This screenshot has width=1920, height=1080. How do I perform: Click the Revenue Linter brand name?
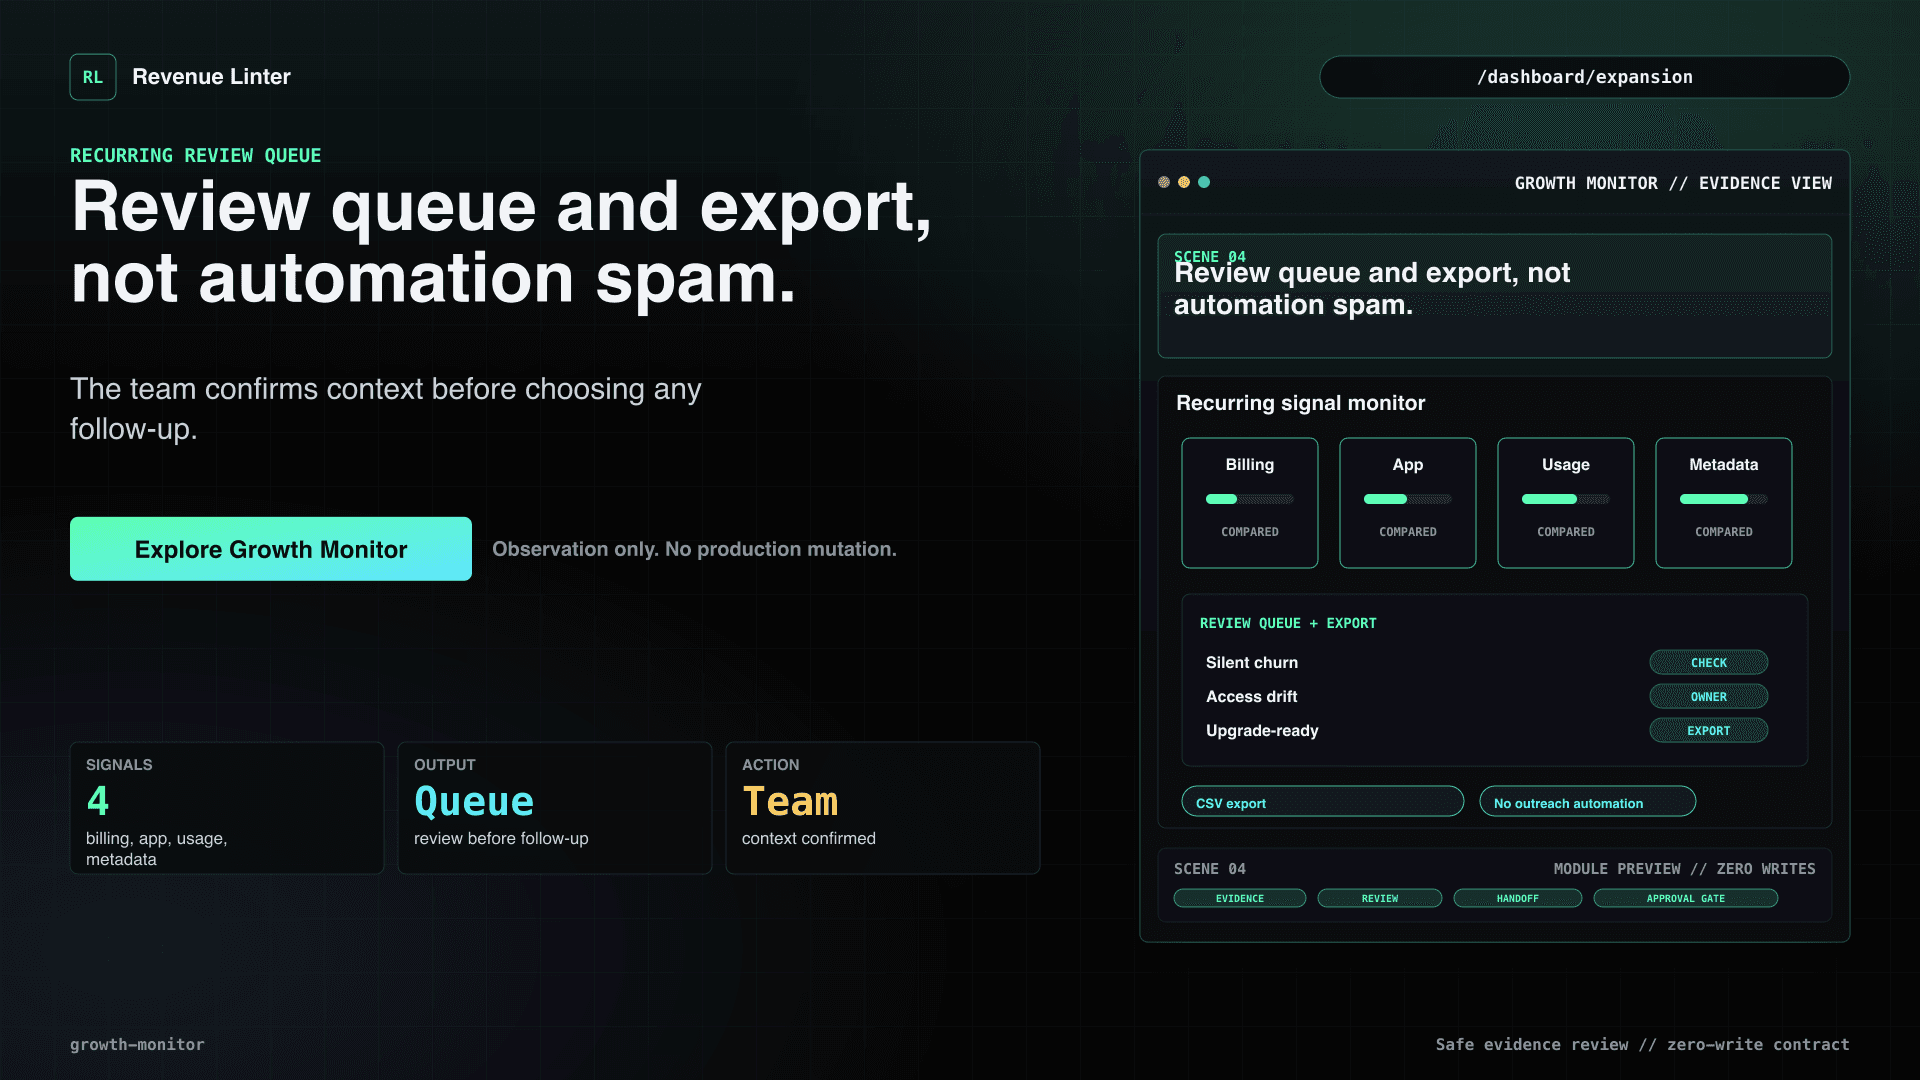tap(211, 77)
